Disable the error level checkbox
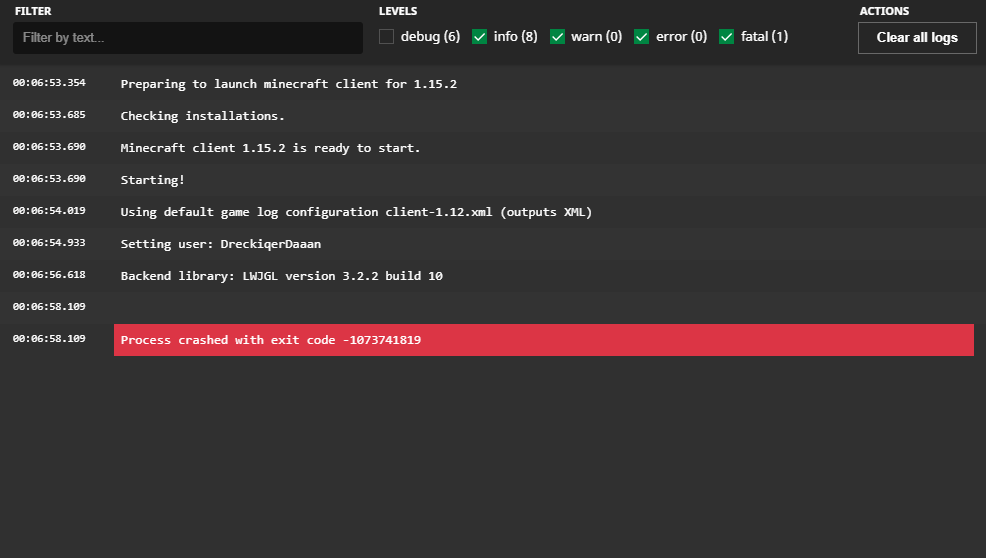 tap(642, 37)
